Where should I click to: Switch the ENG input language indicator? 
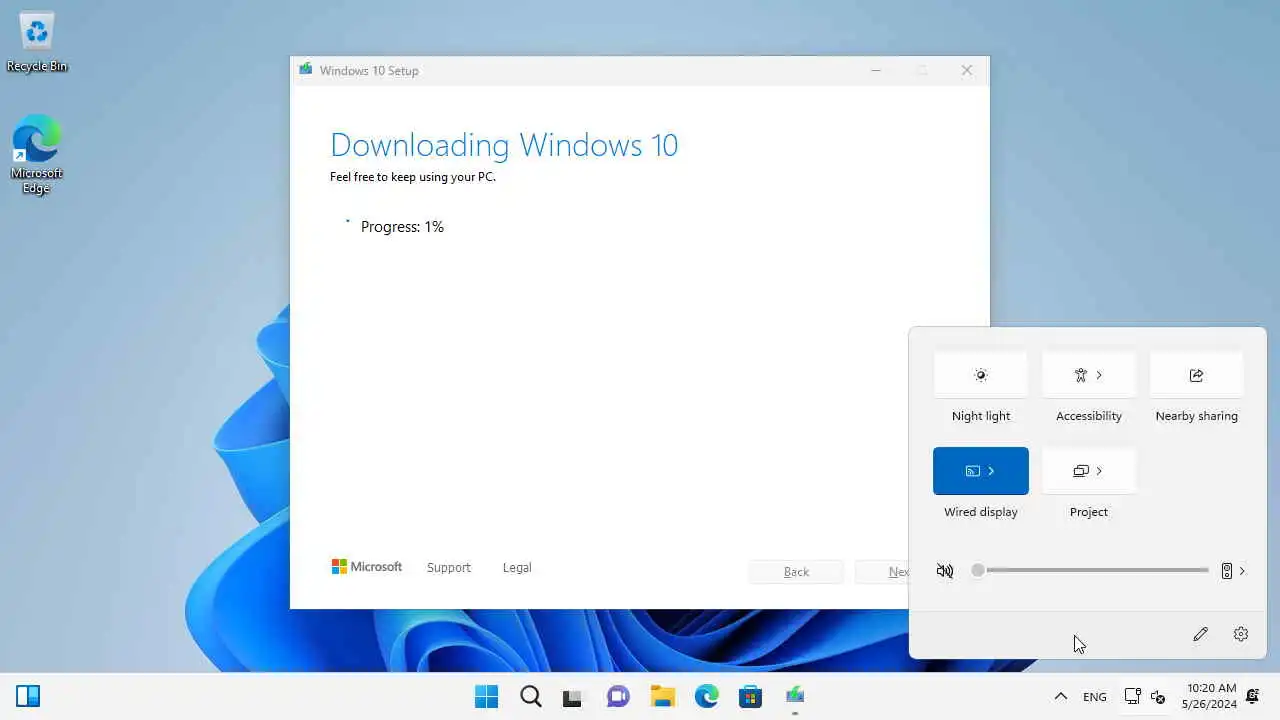pyautogui.click(x=1095, y=696)
